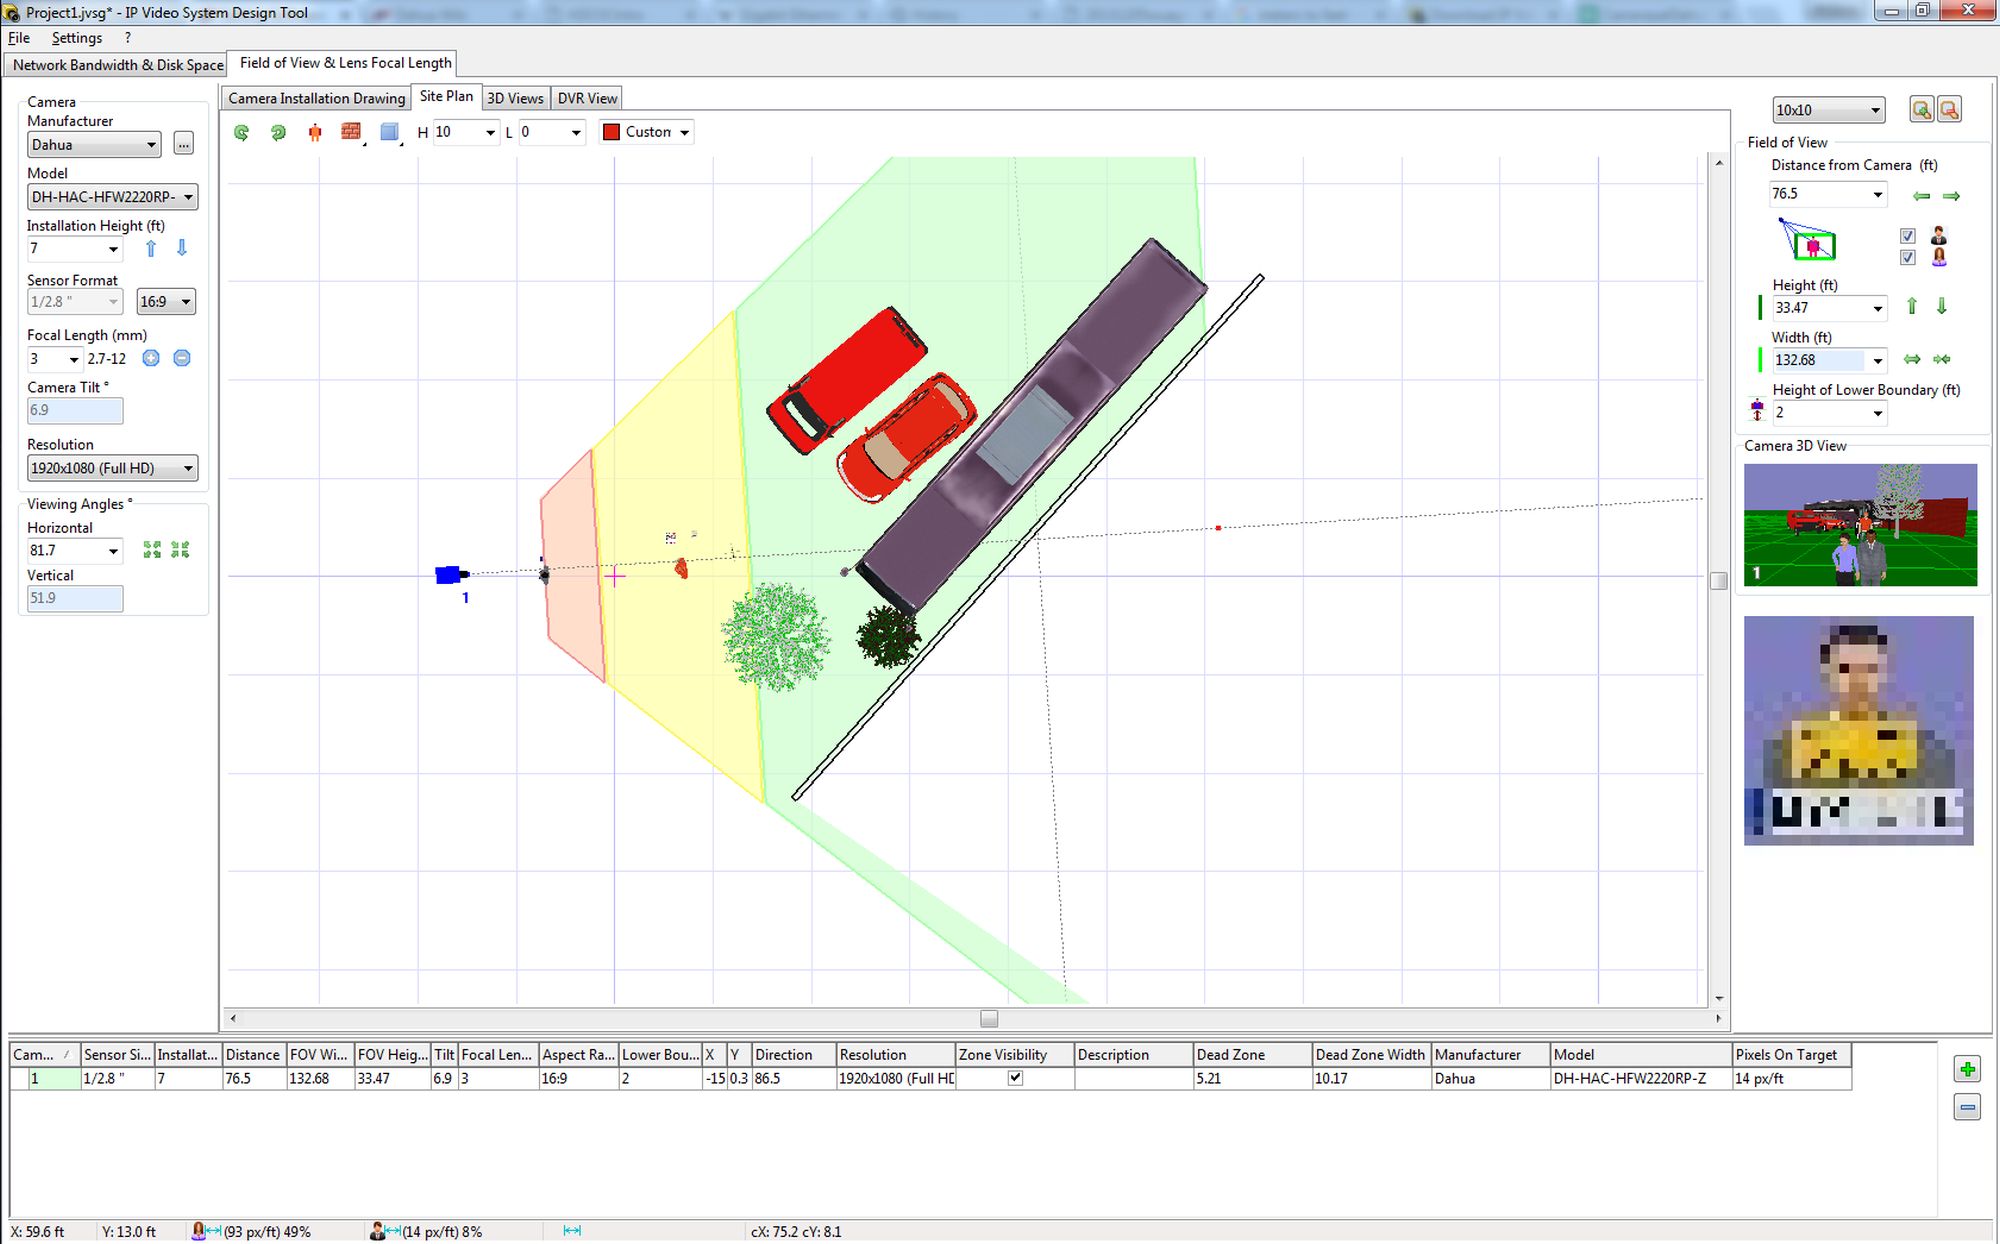Click the red Custom color swatch
2000x1244 pixels.
612,132
